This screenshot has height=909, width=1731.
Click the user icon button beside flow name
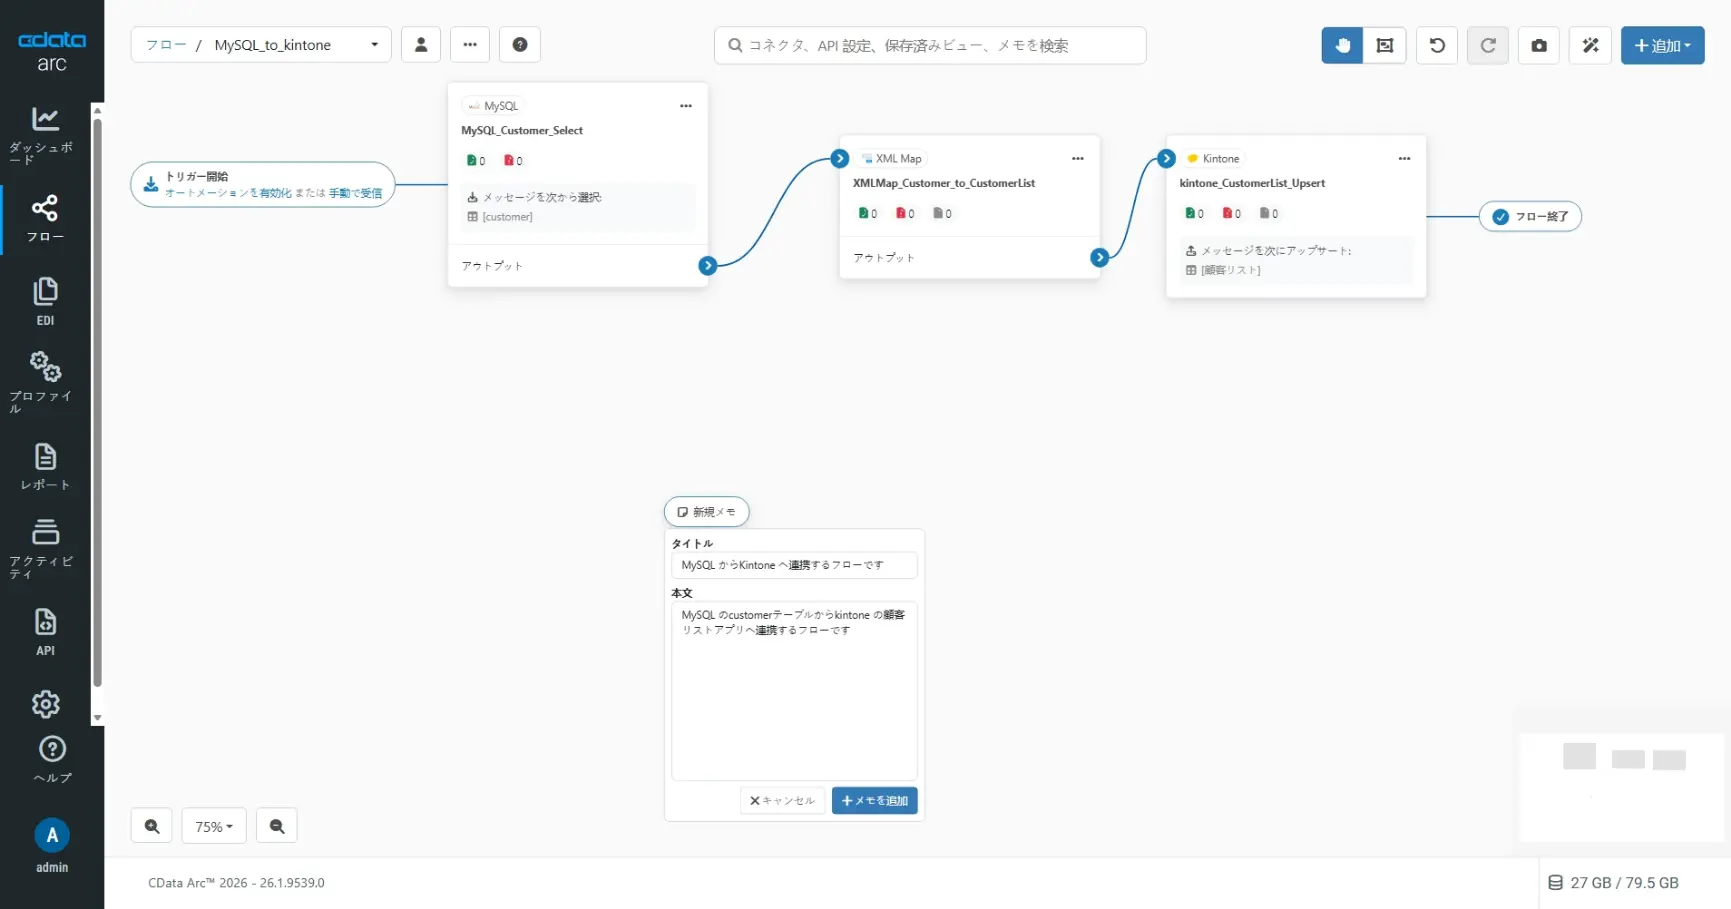pos(421,45)
